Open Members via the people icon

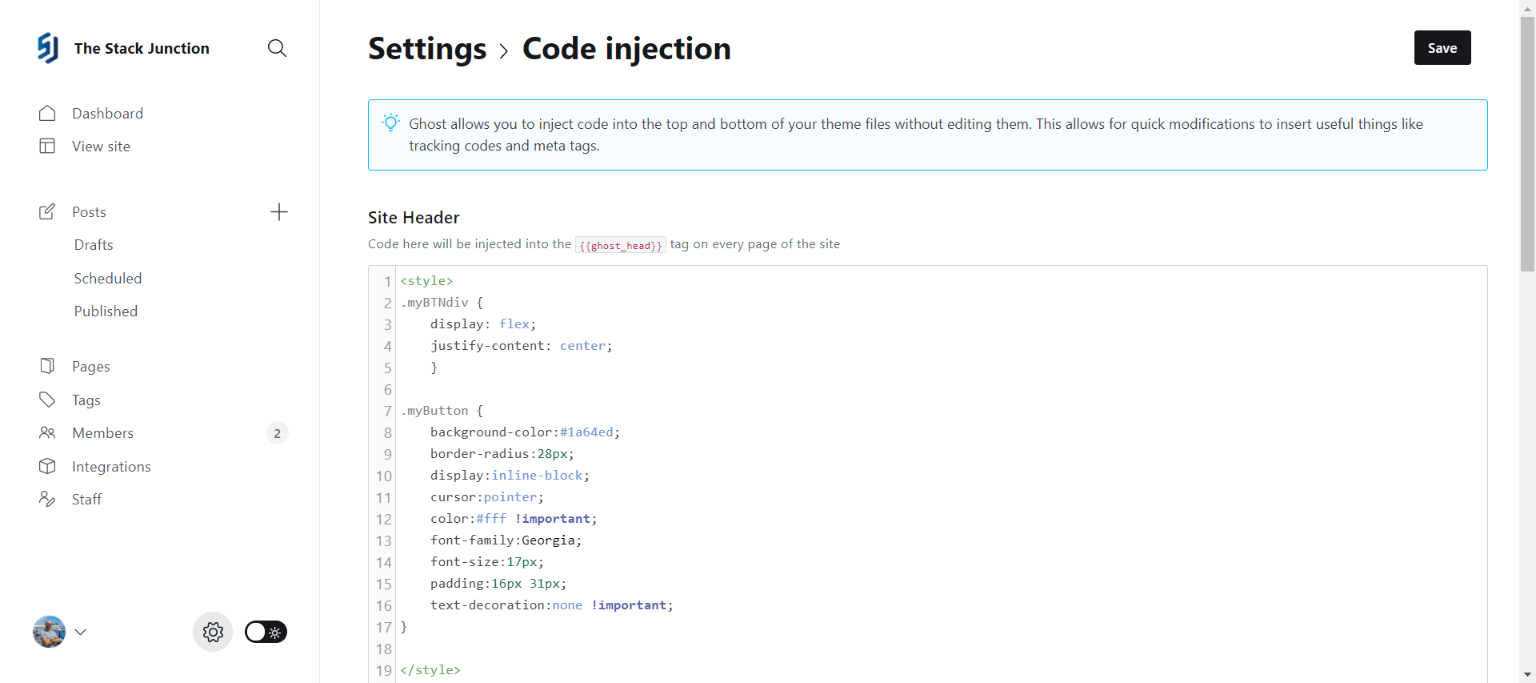coord(47,432)
